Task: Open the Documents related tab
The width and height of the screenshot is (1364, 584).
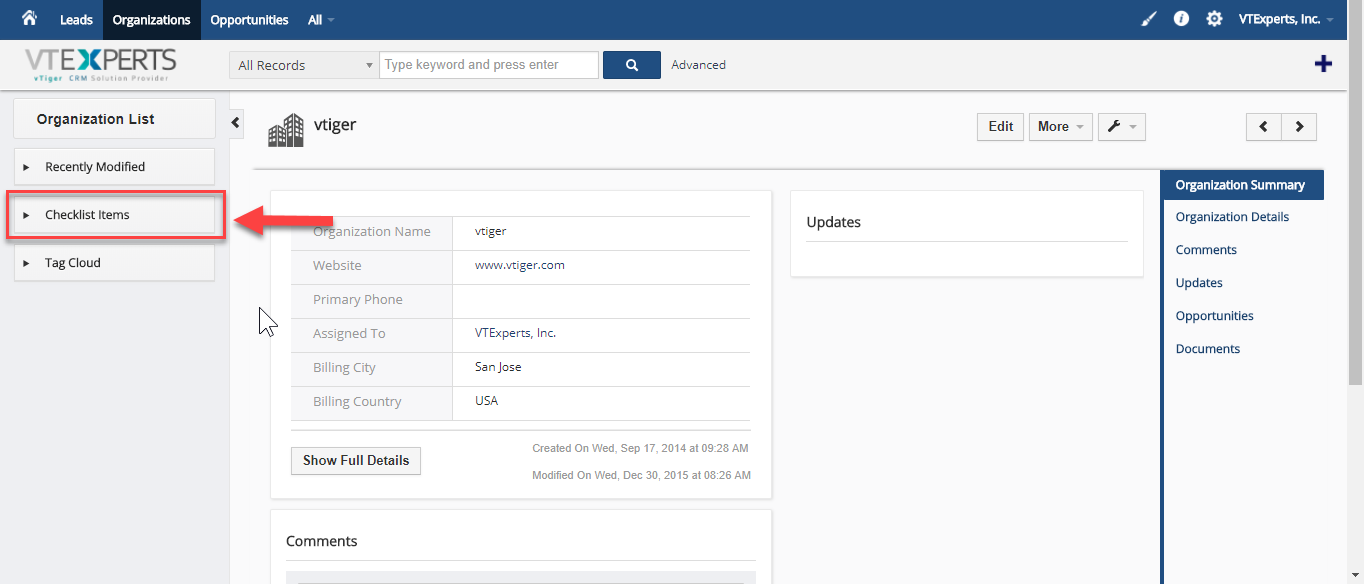Action: coord(1208,349)
